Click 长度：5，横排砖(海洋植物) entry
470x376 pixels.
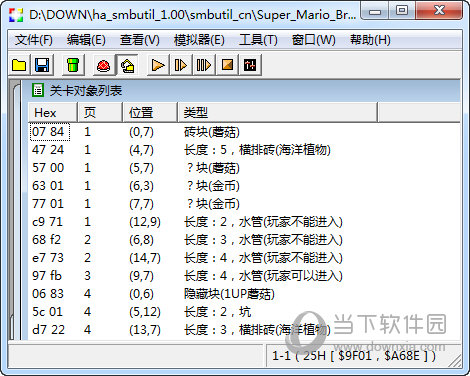click(x=257, y=150)
